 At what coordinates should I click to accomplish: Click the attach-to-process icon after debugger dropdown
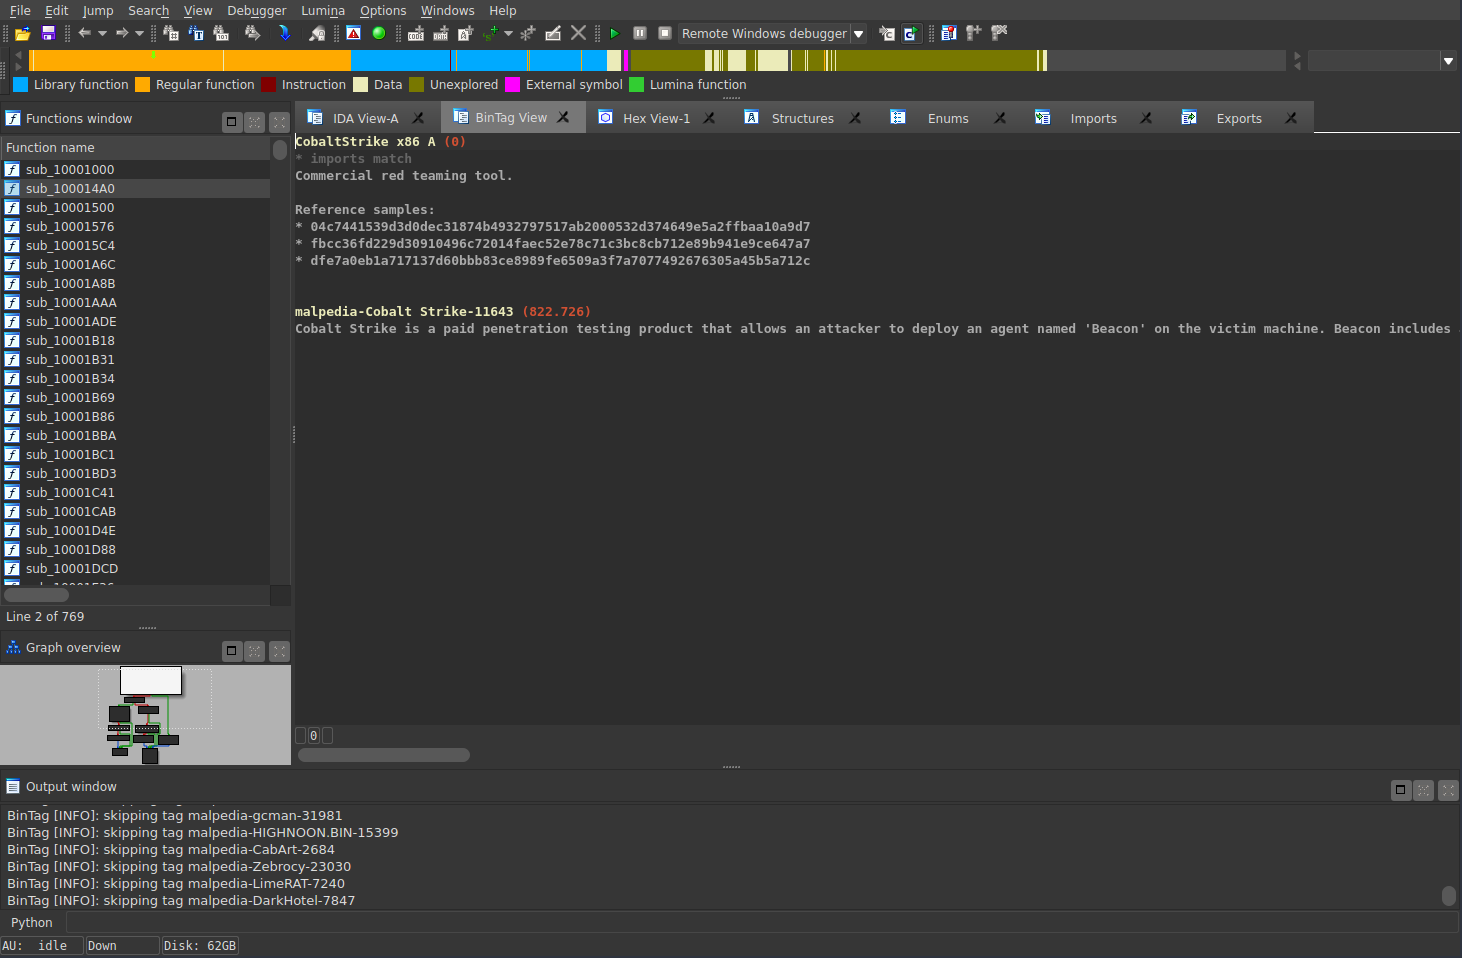(x=887, y=33)
